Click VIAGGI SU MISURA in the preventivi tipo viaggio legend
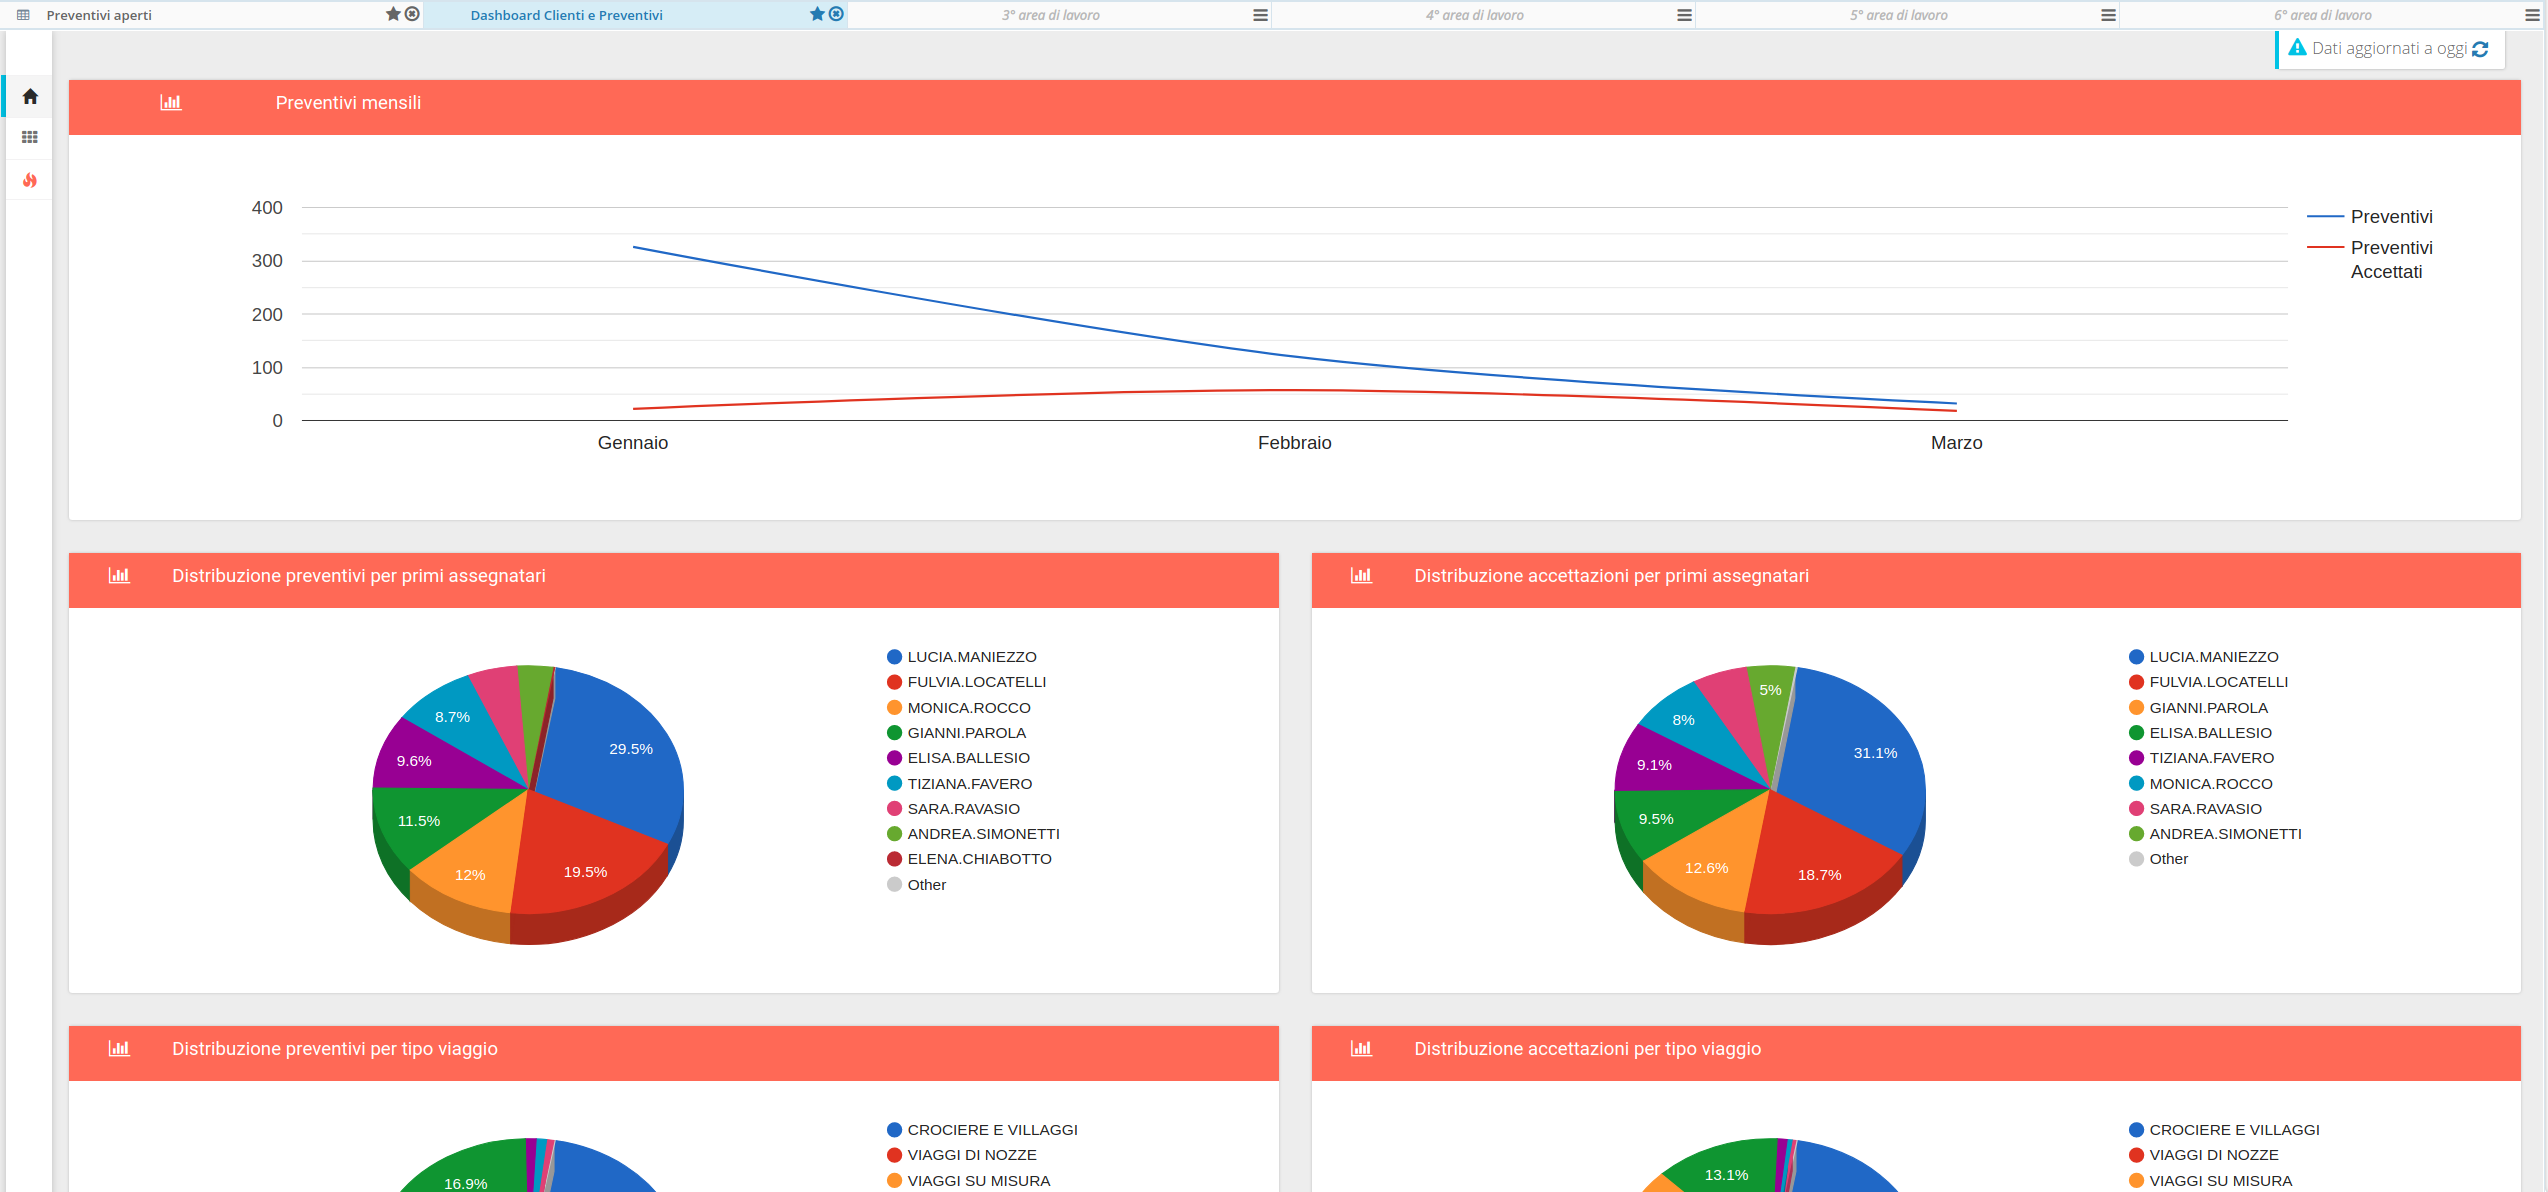The height and width of the screenshot is (1192, 2548). click(x=969, y=1181)
